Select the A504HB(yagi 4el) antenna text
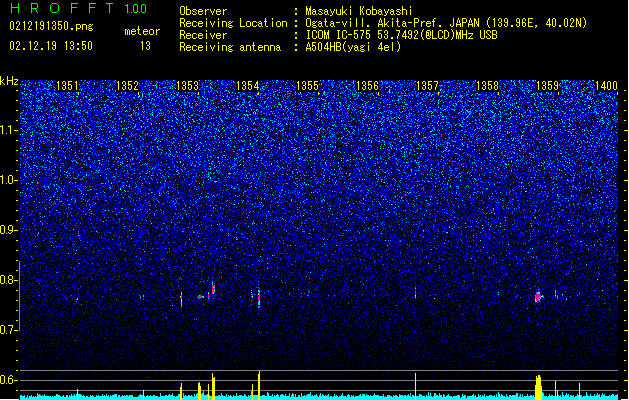This screenshot has height=400, width=629. 353,47
